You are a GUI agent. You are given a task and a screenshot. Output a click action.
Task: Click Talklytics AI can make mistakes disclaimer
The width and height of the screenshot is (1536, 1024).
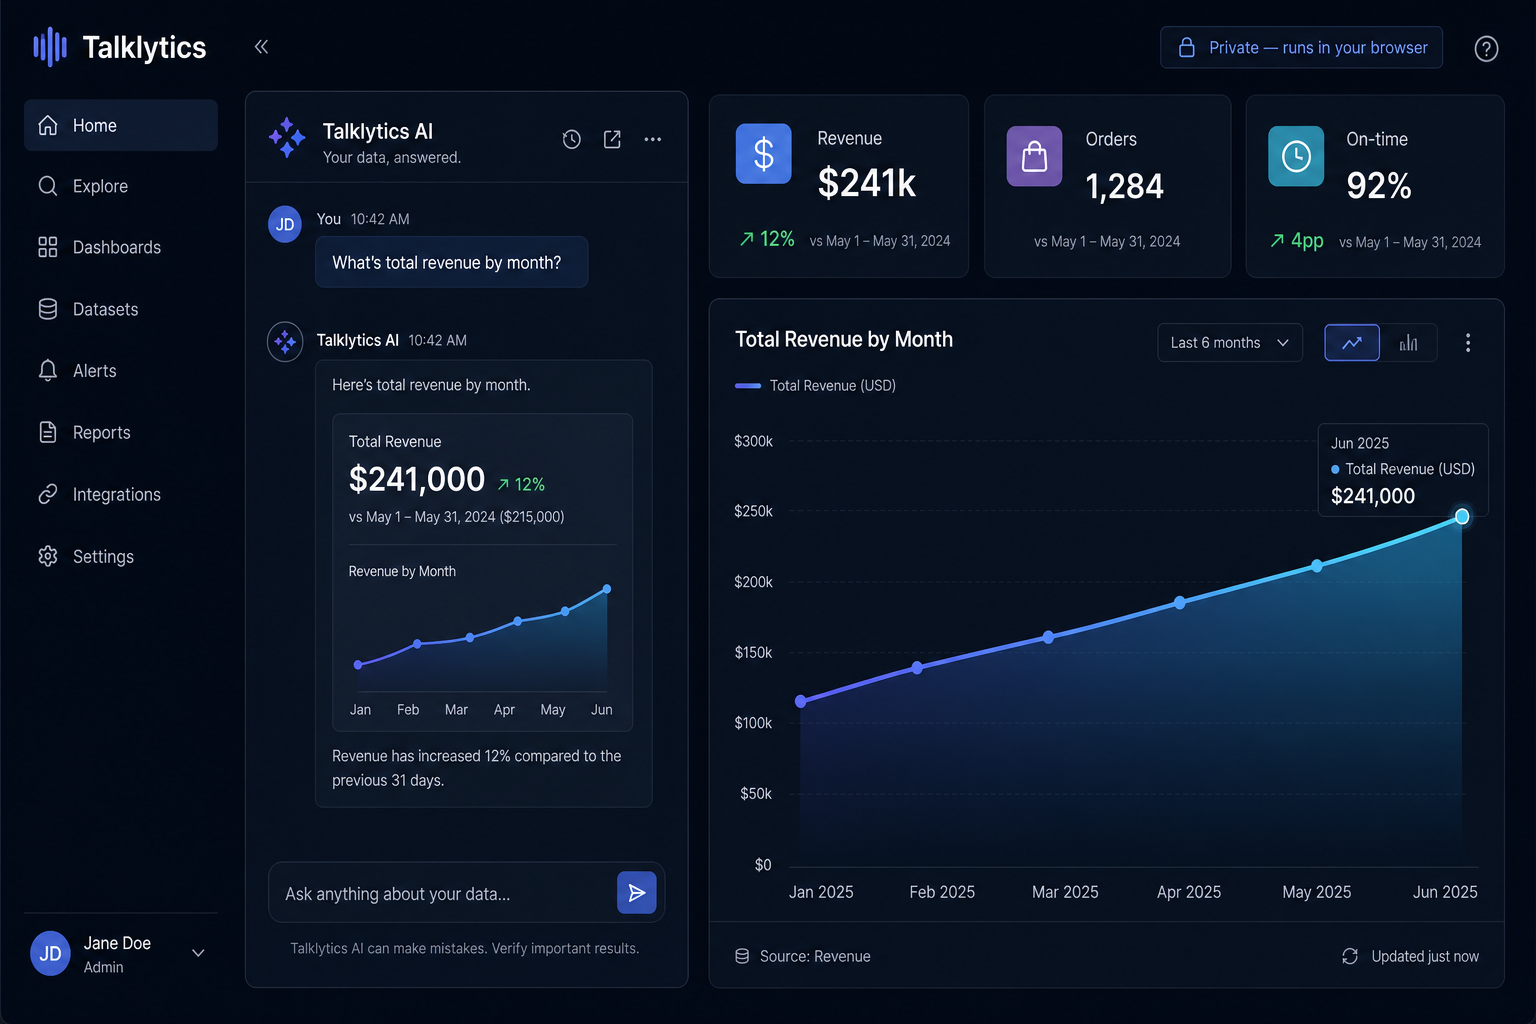(465, 949)
